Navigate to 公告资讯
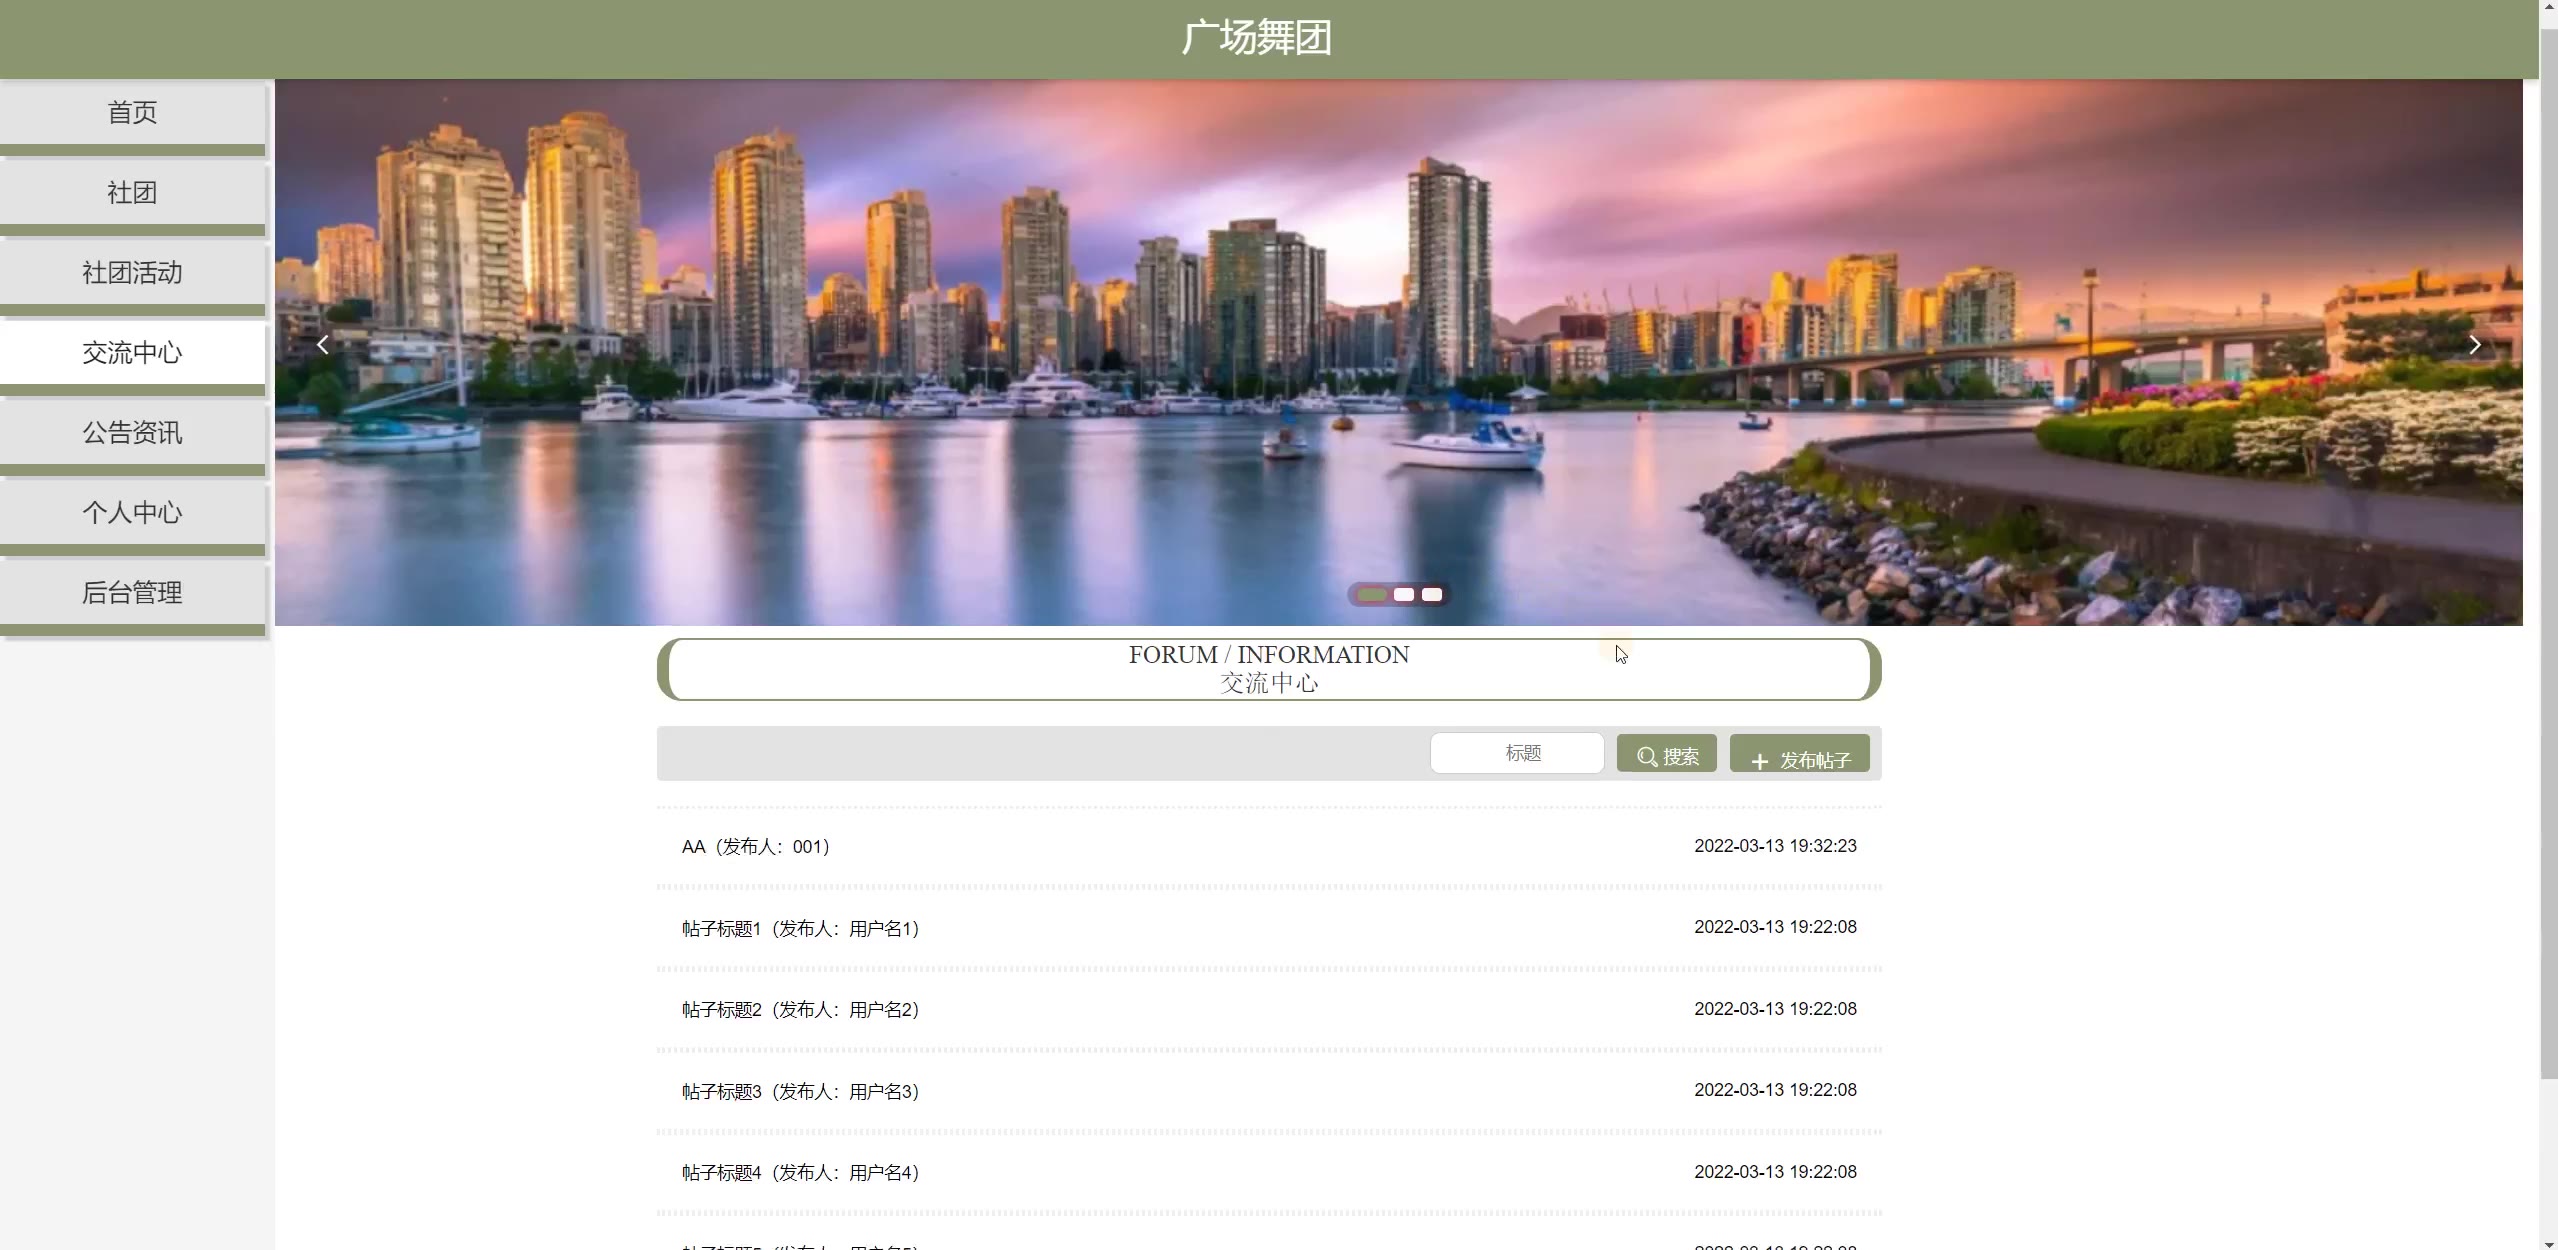The height and width of the screenshot is (1250, 2558). [132, 433]
